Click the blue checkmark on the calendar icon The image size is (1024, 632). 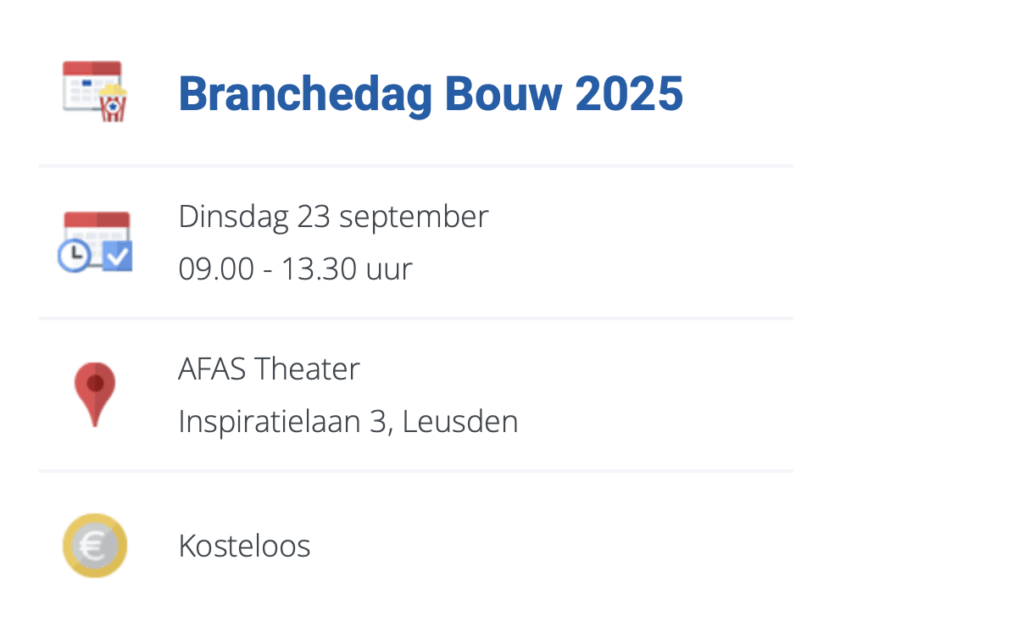118,256
